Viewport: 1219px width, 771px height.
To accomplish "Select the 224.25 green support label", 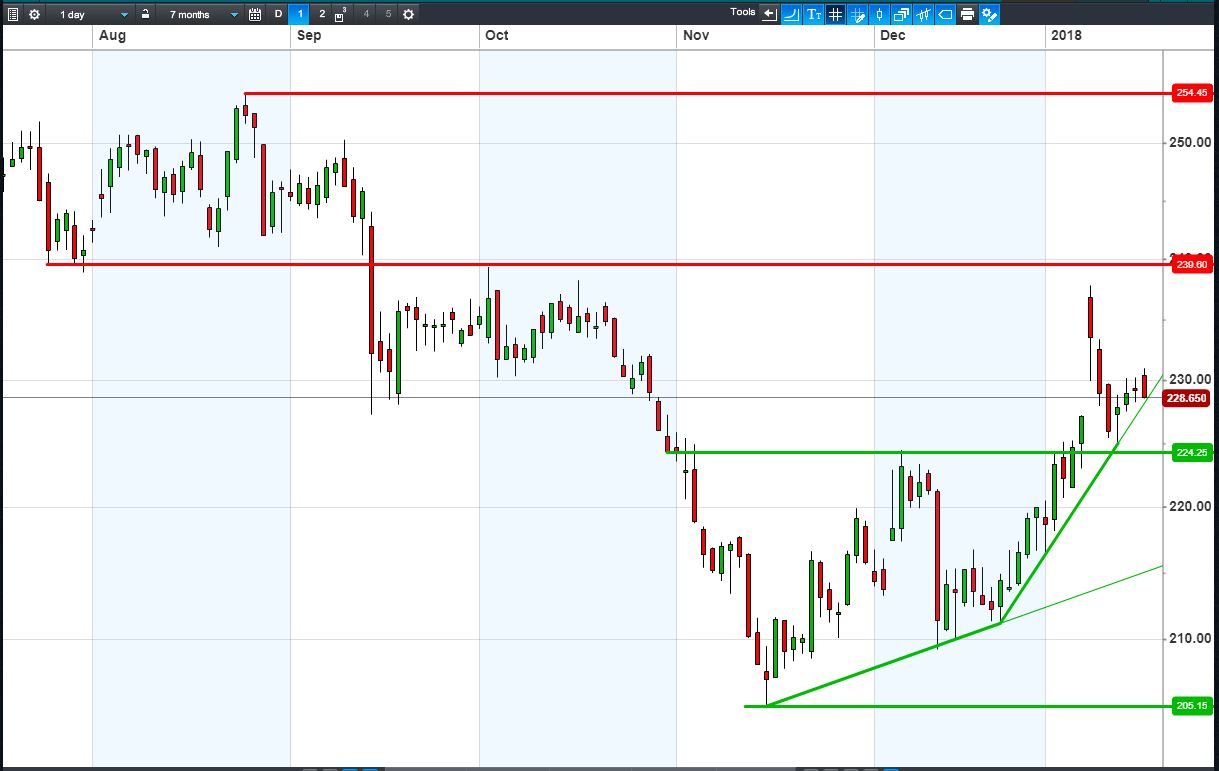I will coord(1191,452).
